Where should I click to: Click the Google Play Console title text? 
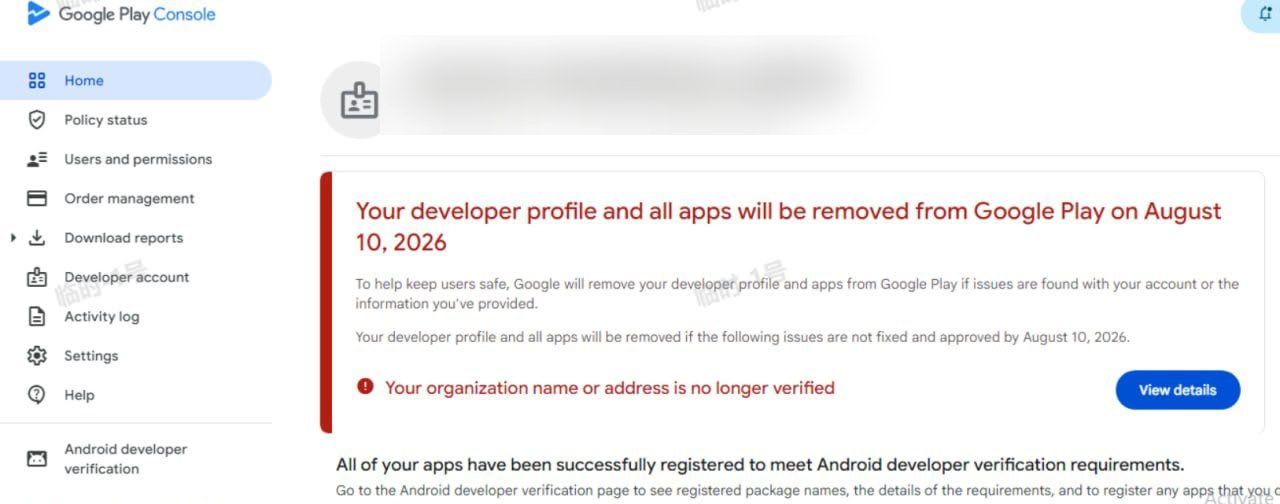point(137,14)
